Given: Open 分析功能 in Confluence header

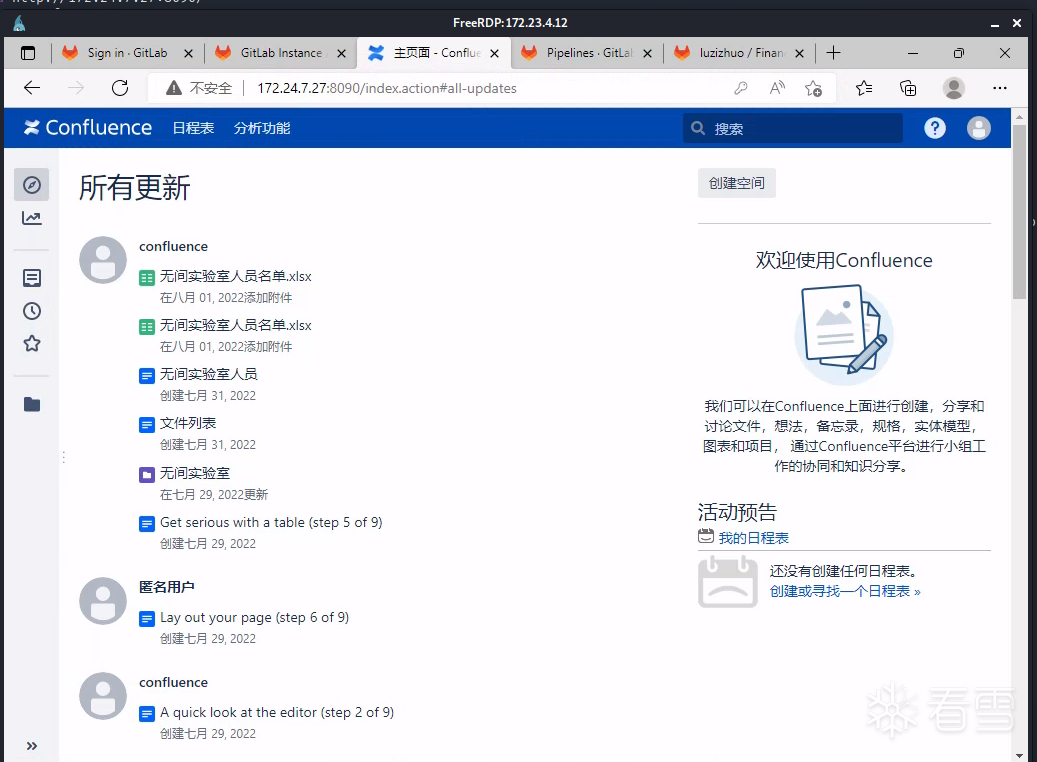Looking at the screenshot, I should [x=262, y=128].
